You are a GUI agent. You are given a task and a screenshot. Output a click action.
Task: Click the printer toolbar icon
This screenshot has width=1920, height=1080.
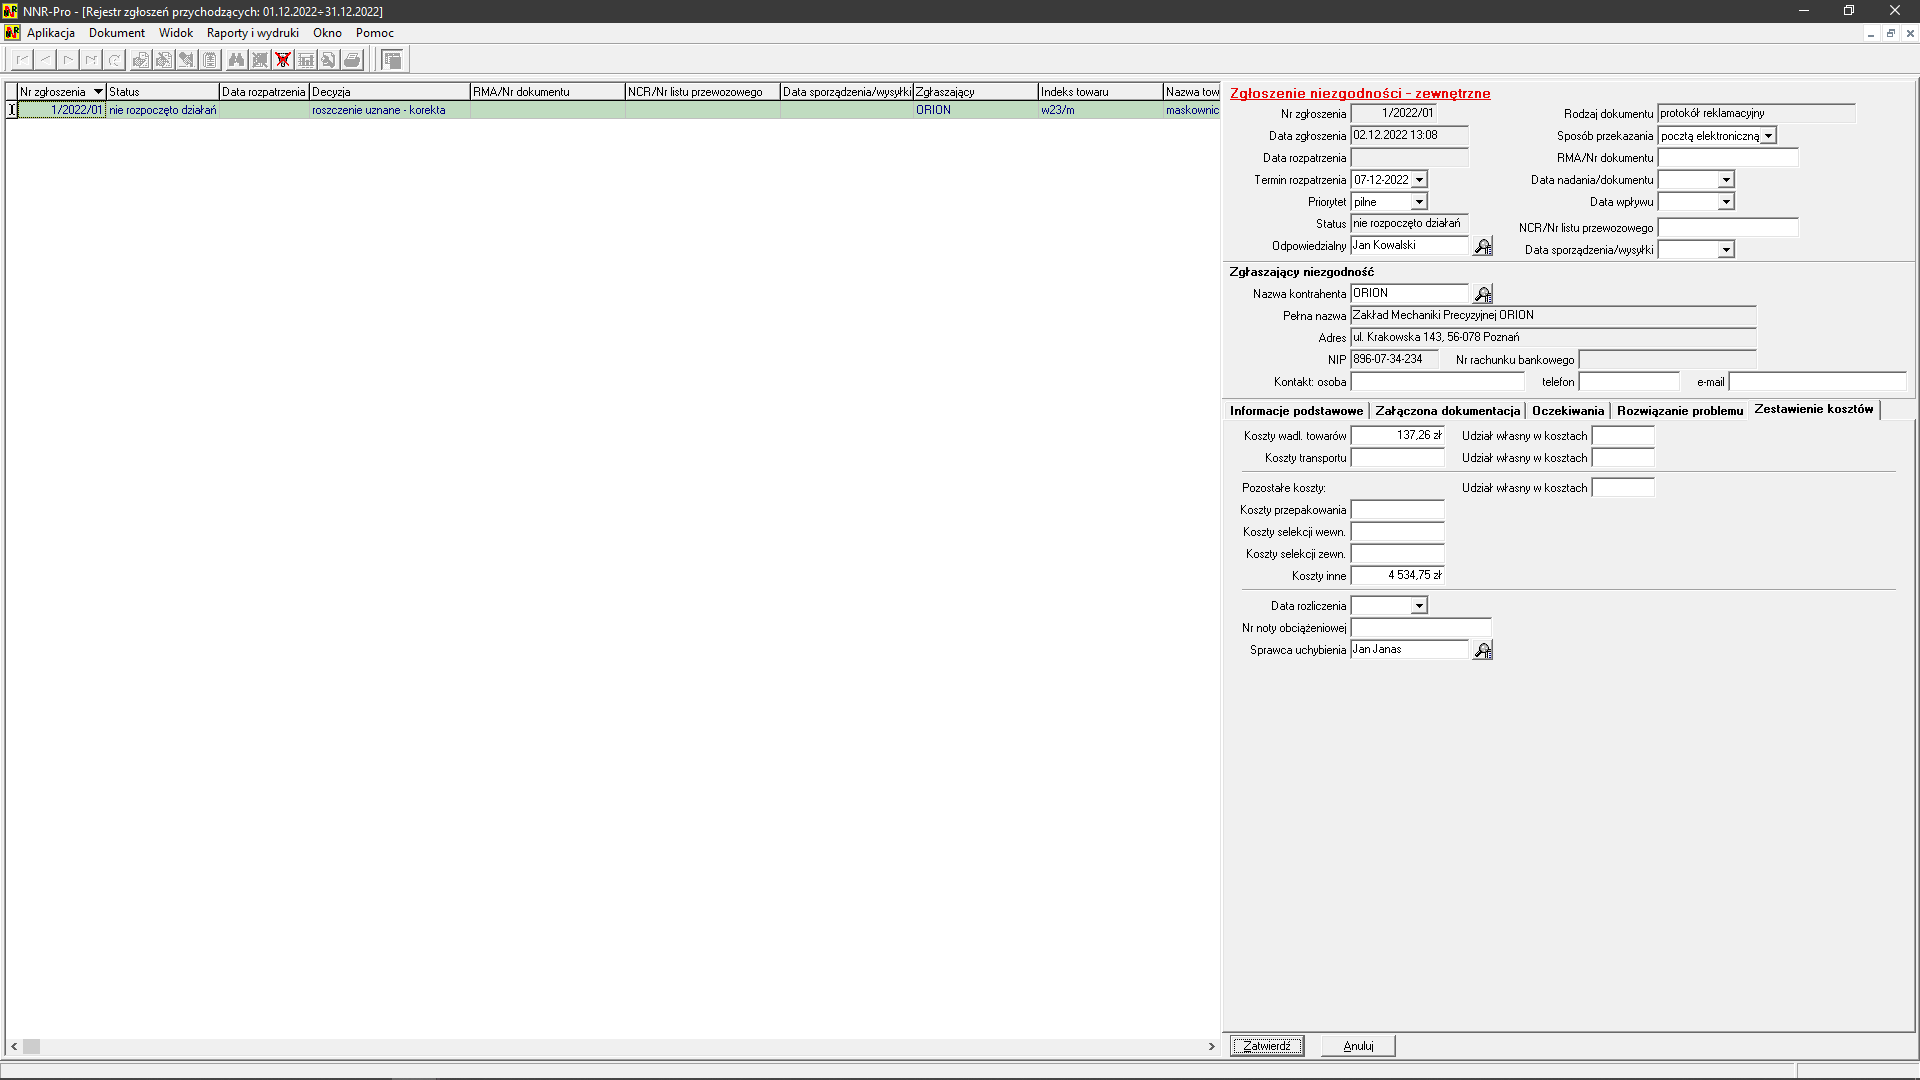click(x=352, y=60)
